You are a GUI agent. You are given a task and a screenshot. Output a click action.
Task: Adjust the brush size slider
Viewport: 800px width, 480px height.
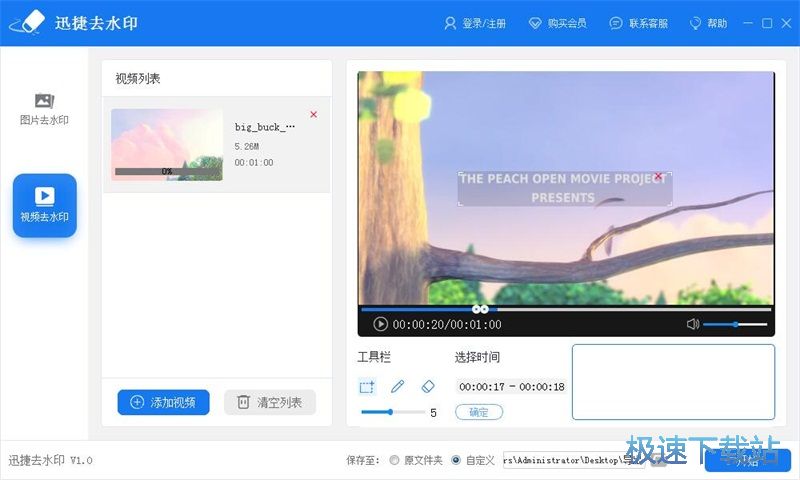click(393, 412)
